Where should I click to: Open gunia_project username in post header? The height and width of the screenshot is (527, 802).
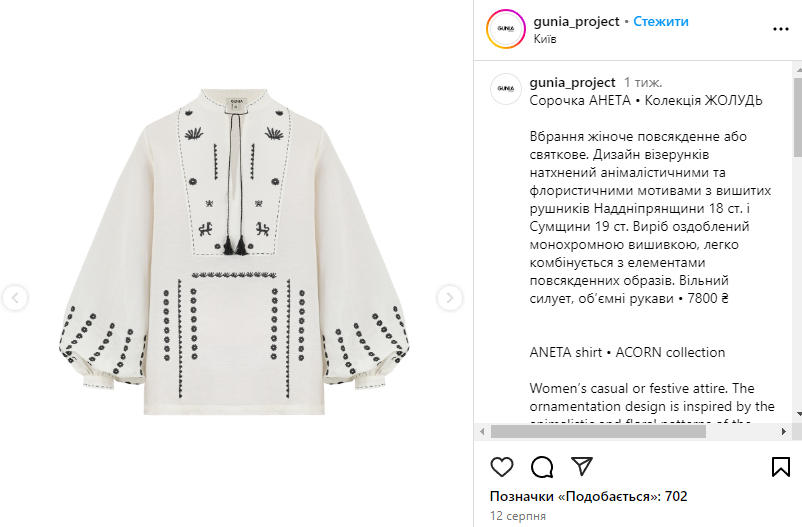[x=576, y=21]
